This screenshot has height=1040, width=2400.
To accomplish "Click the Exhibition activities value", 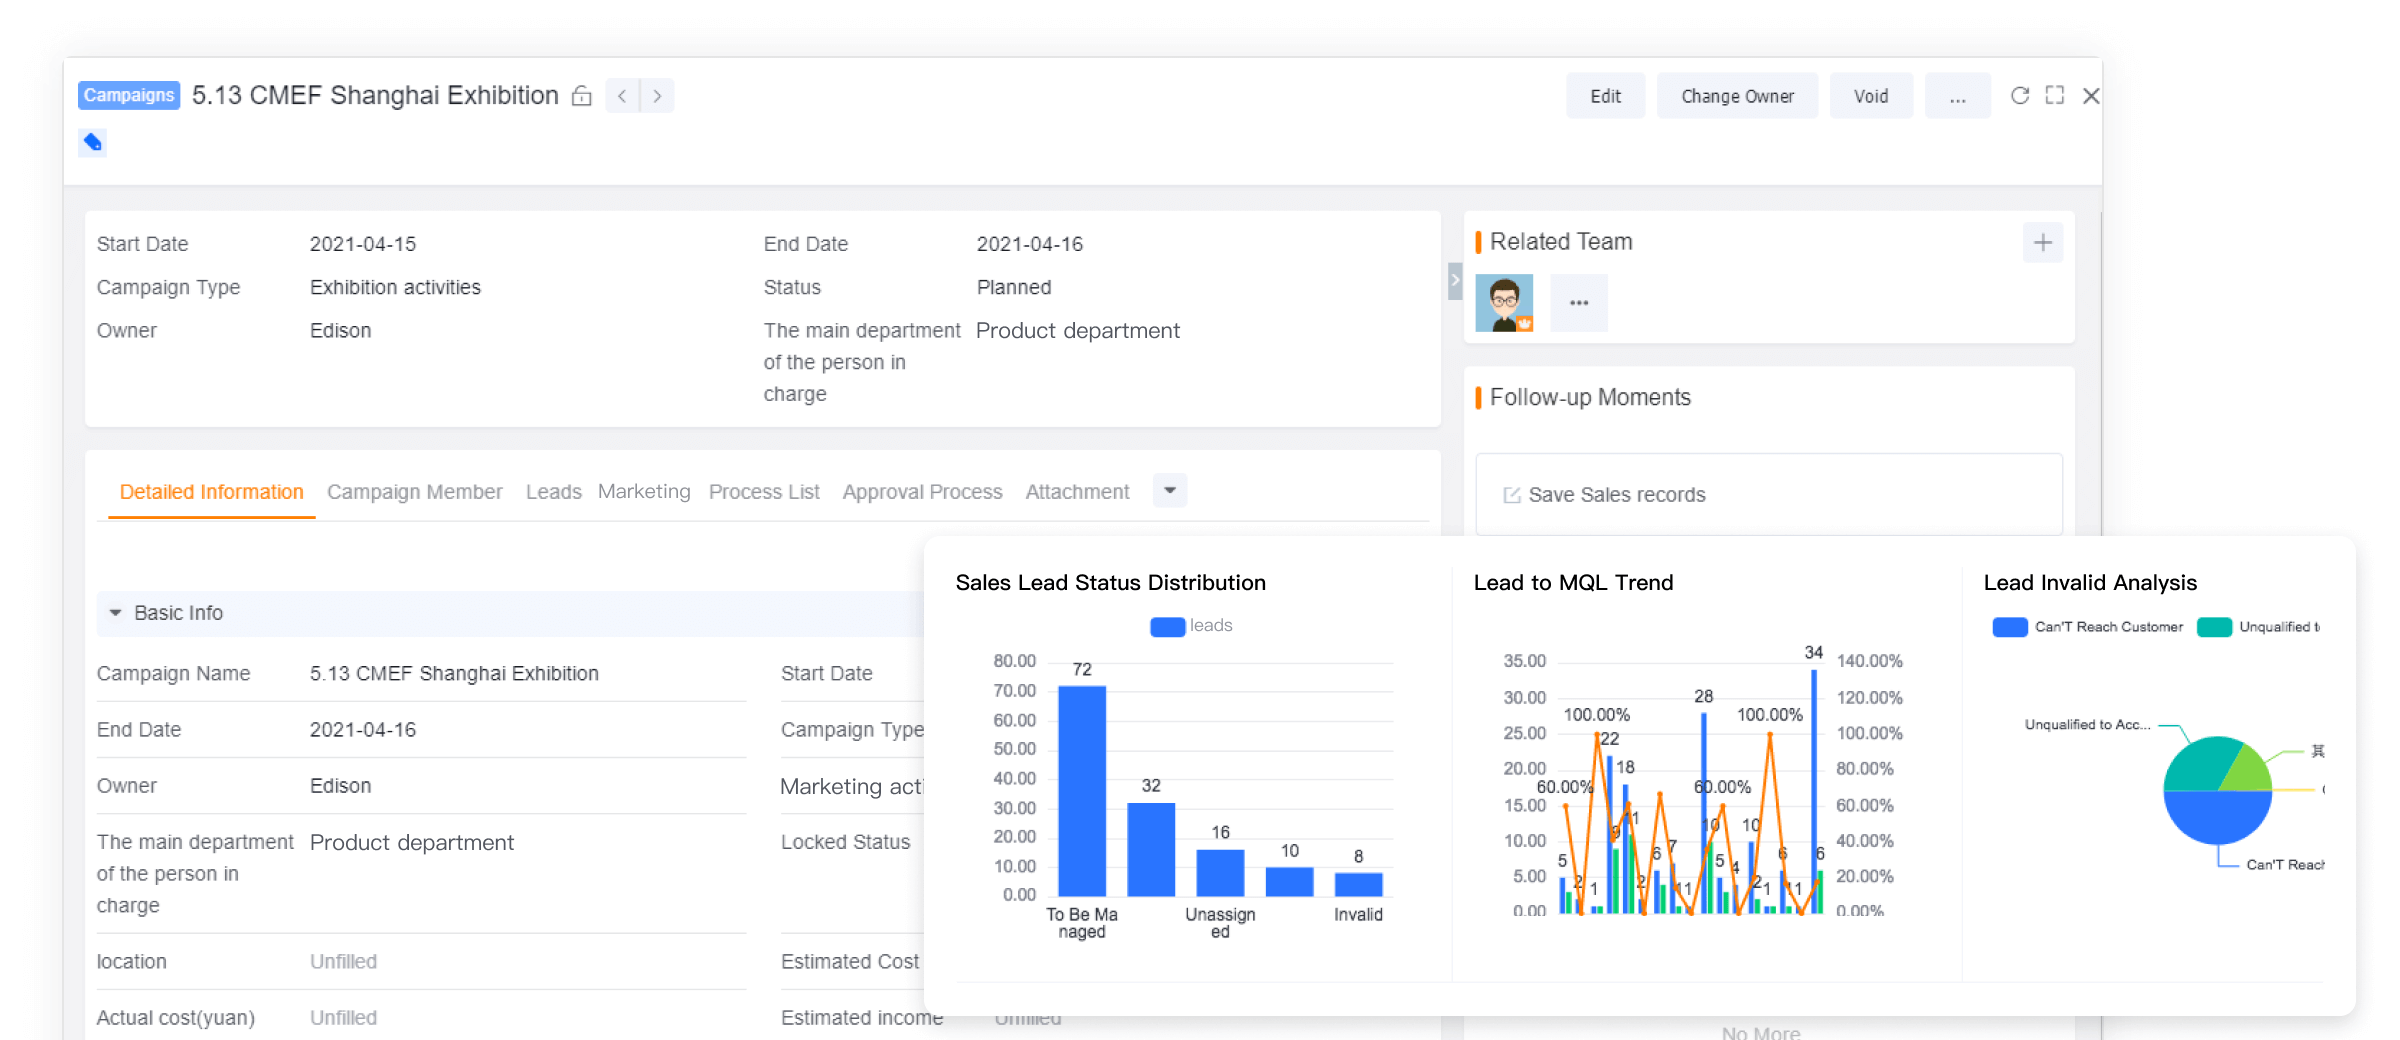I will [395, 288].
